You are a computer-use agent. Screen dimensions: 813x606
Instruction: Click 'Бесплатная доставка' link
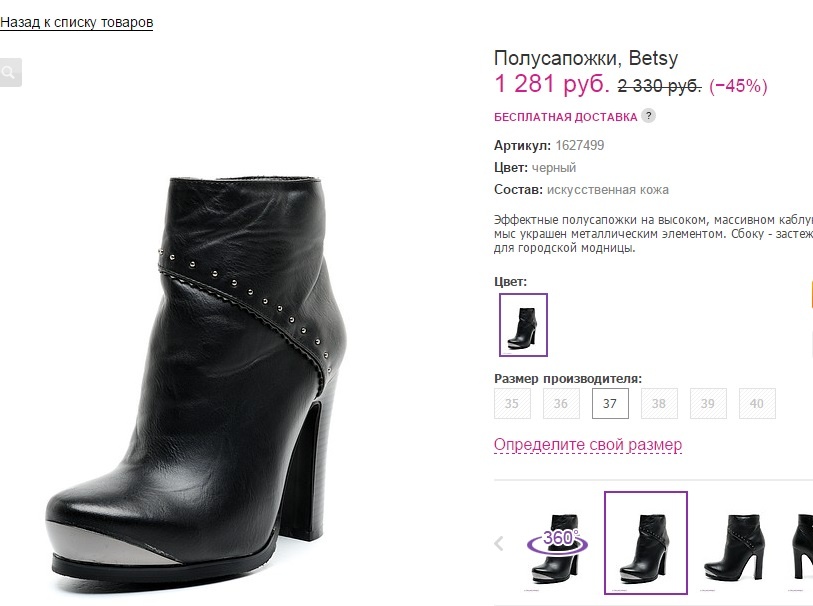point(565,117)
